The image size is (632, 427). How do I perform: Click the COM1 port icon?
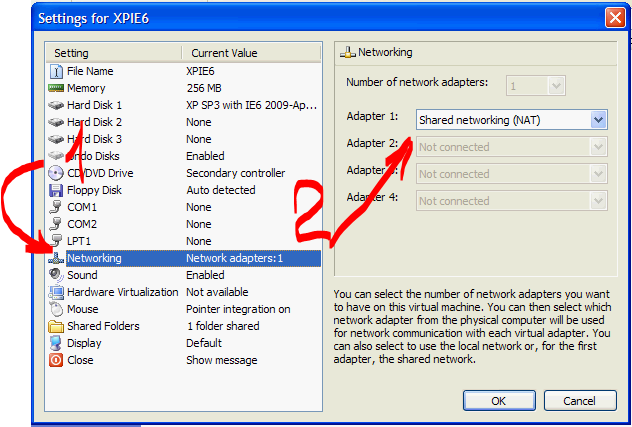(56, 207)
